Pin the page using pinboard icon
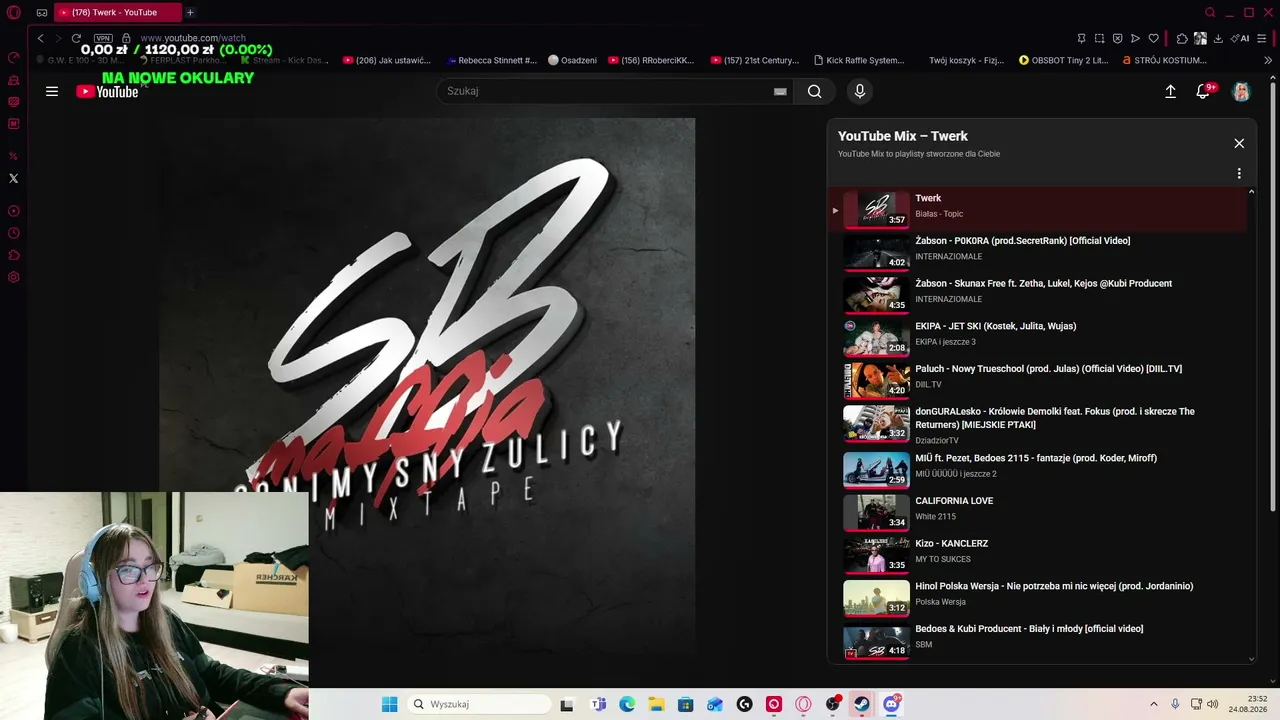Image resolution: width=1280 pixels, height=720 pixels. click(1081, 38)
